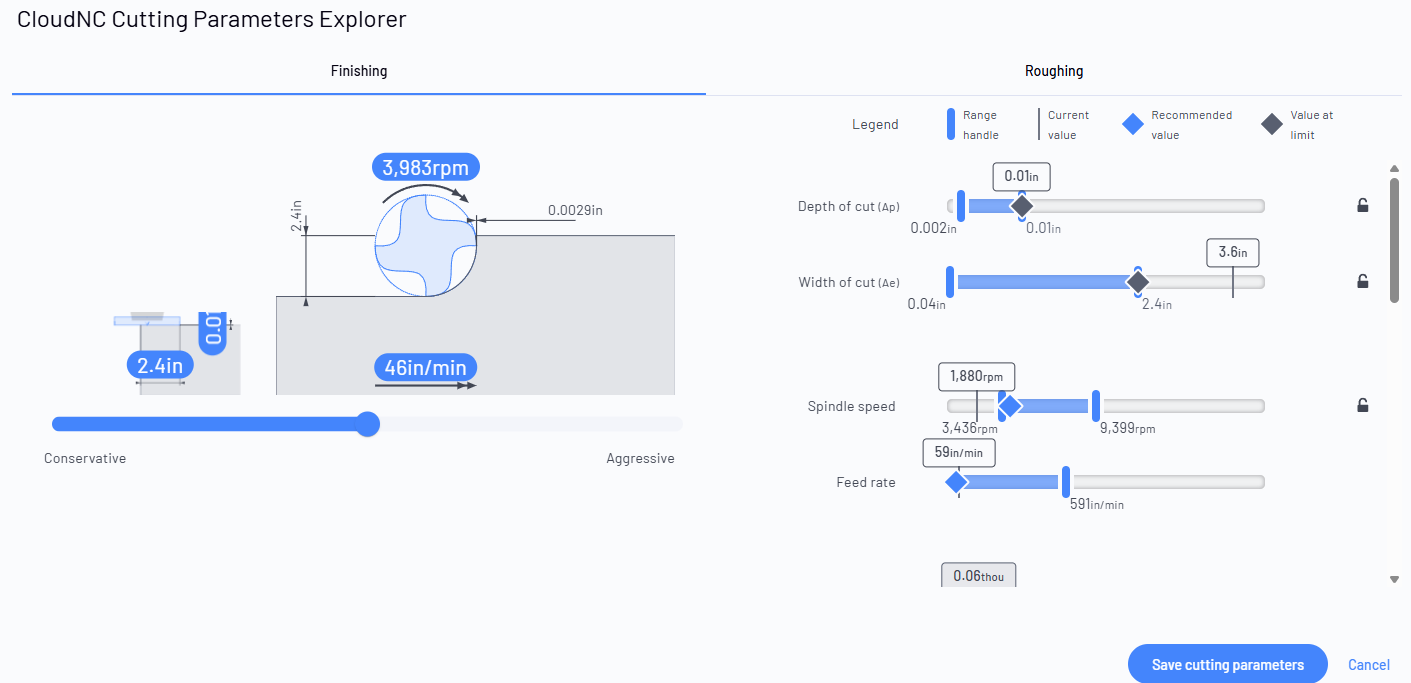Click the 2.4in tool width label

click(x=160, y=365)
